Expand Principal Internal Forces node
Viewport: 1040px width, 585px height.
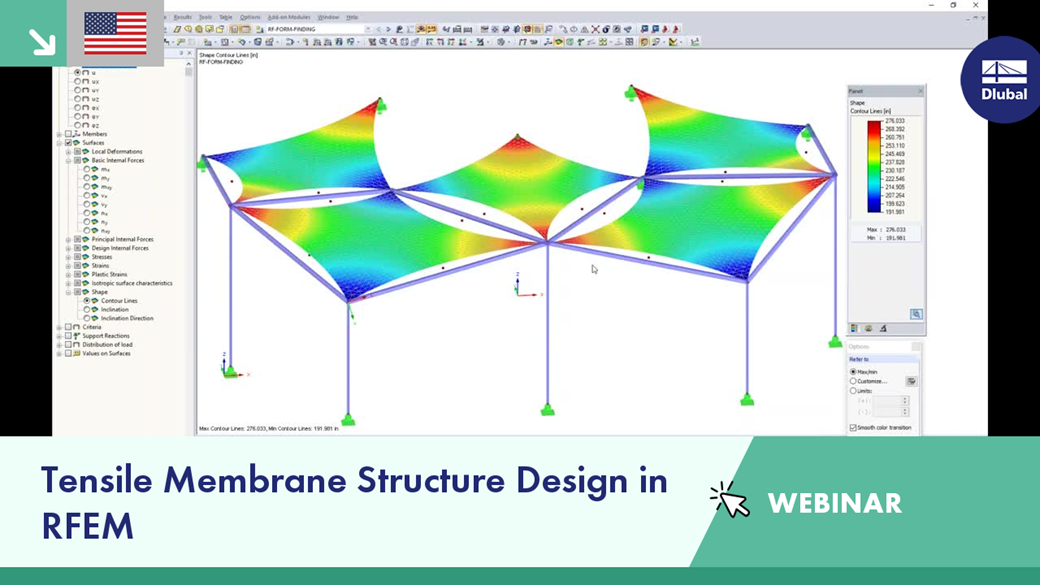pos(68,239)
